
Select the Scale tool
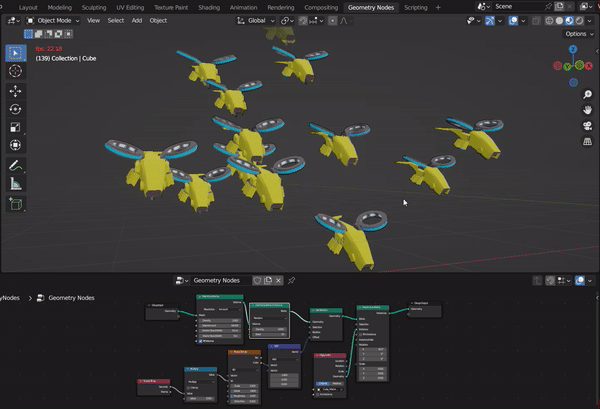(x=16, y=127)
